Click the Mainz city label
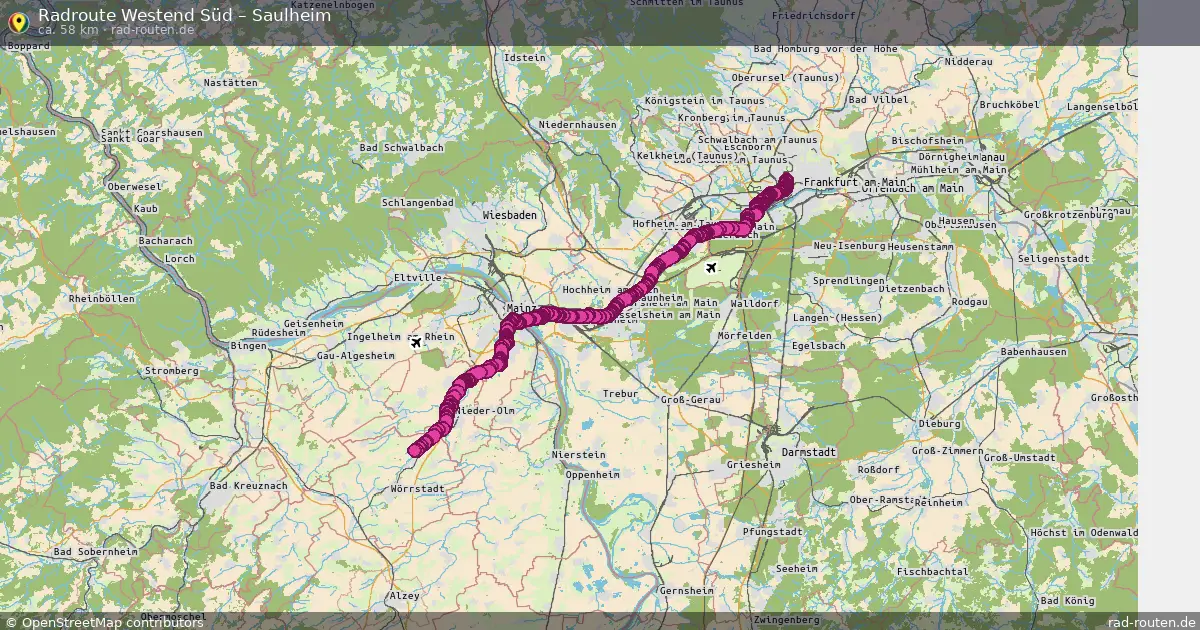The image size is (1200, 630). (x=522, y=308)
